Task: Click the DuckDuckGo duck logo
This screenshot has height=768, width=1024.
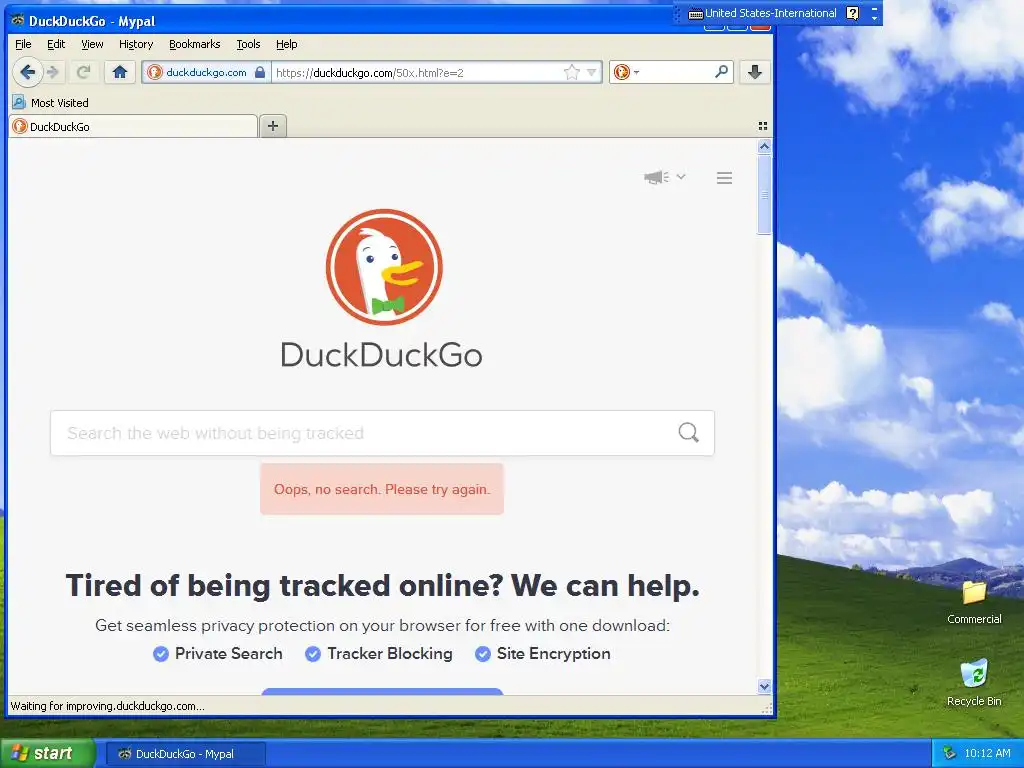Action: point(384,266)
